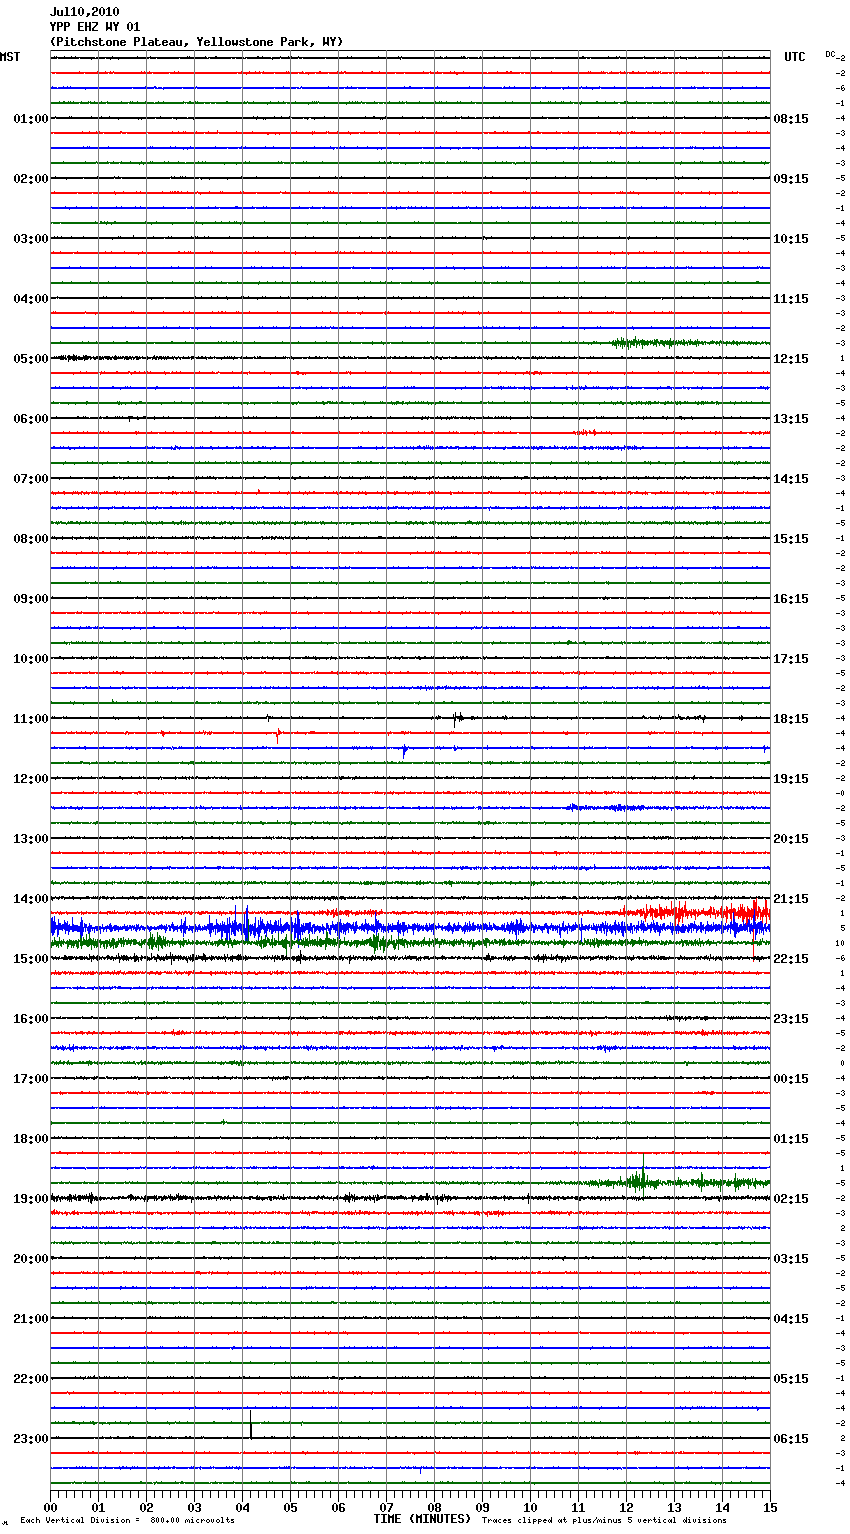
Task: Click the Pitchstone Plateau location title
Action: coord(196,42)
